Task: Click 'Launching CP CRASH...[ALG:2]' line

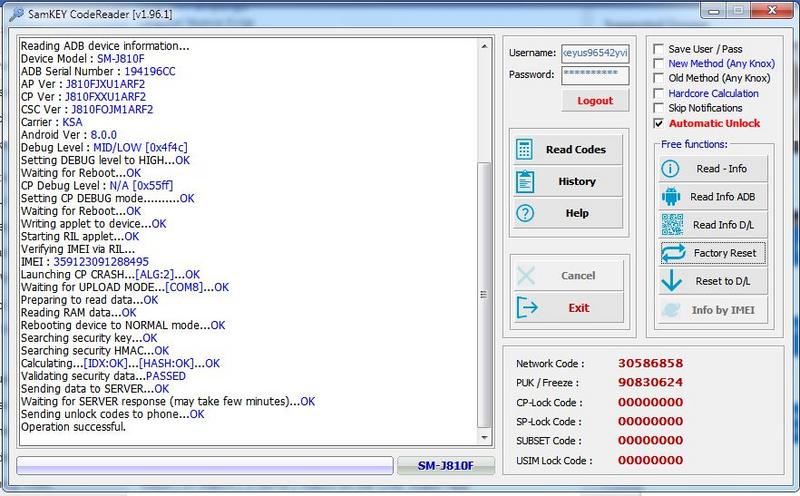Action: click(x=110, y=275)
